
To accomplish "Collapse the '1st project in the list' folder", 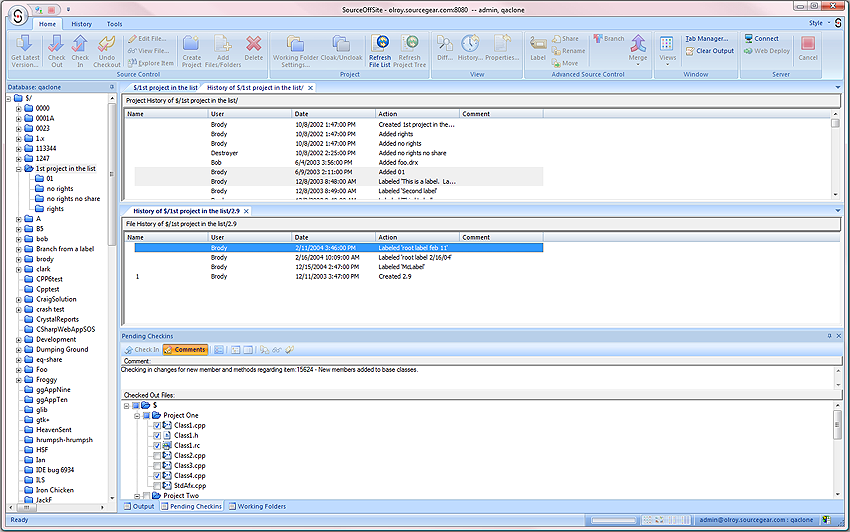I will coord(19,169).
